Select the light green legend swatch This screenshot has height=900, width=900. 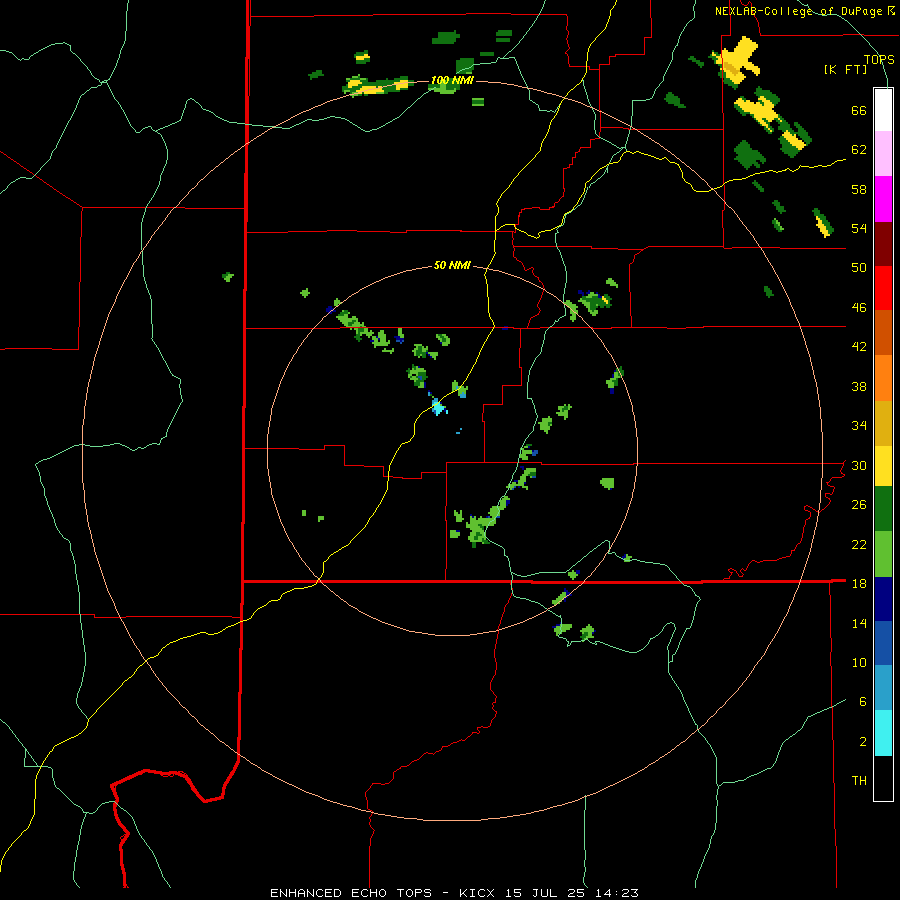click(x=883, y=554)
